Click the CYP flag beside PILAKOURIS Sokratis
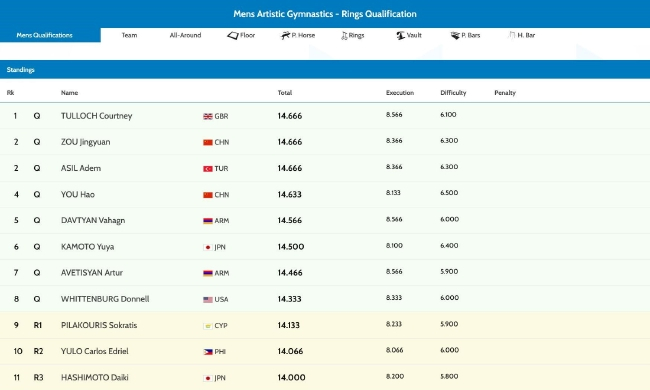The image size is (650, 390). click(208, 326)
